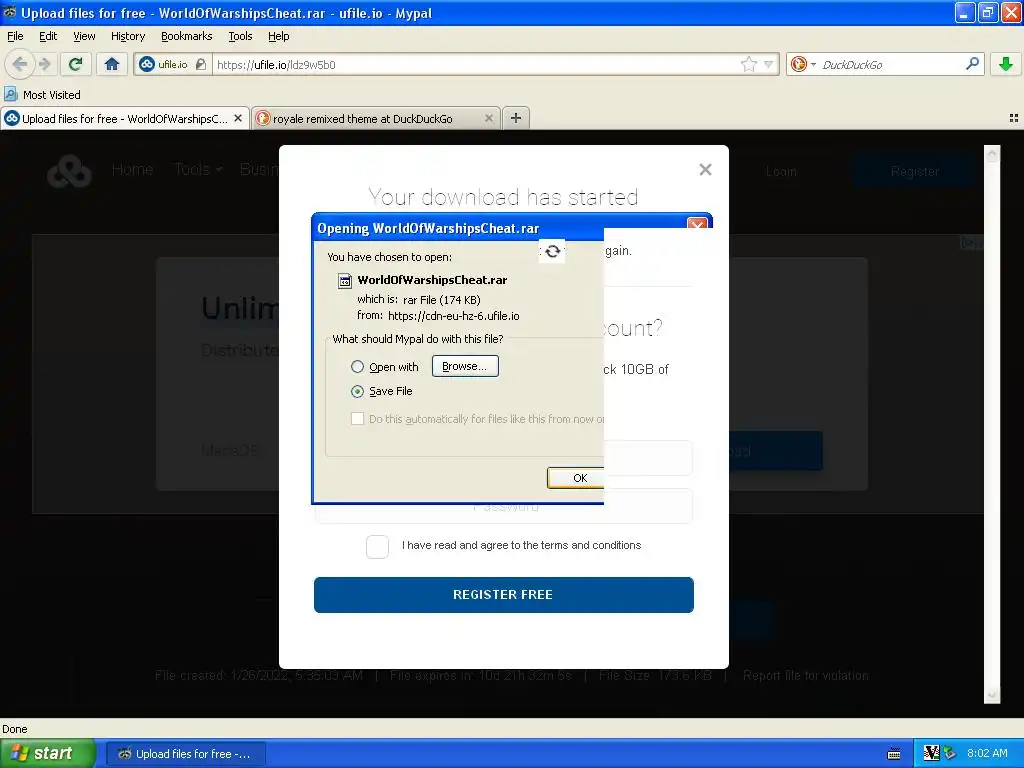Select the Save File radio button

[x=357, y=391]
